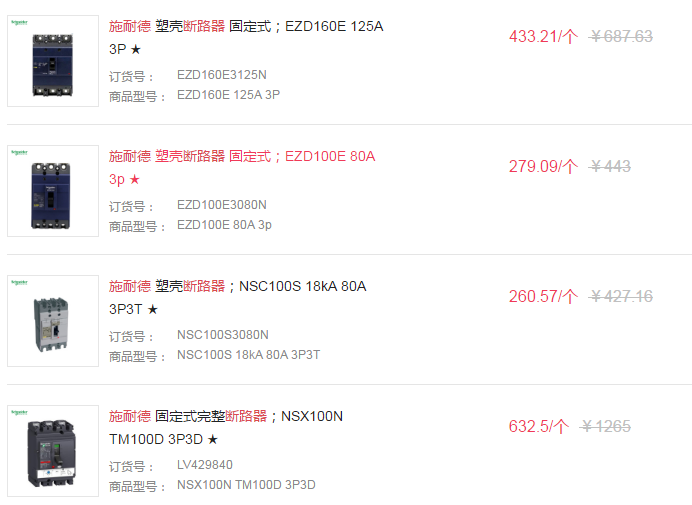Open product title NSC100S 18kA 80A 3P3T
Image resolution: width=692 pixels, height=505 pixels.
pos(237,287)
